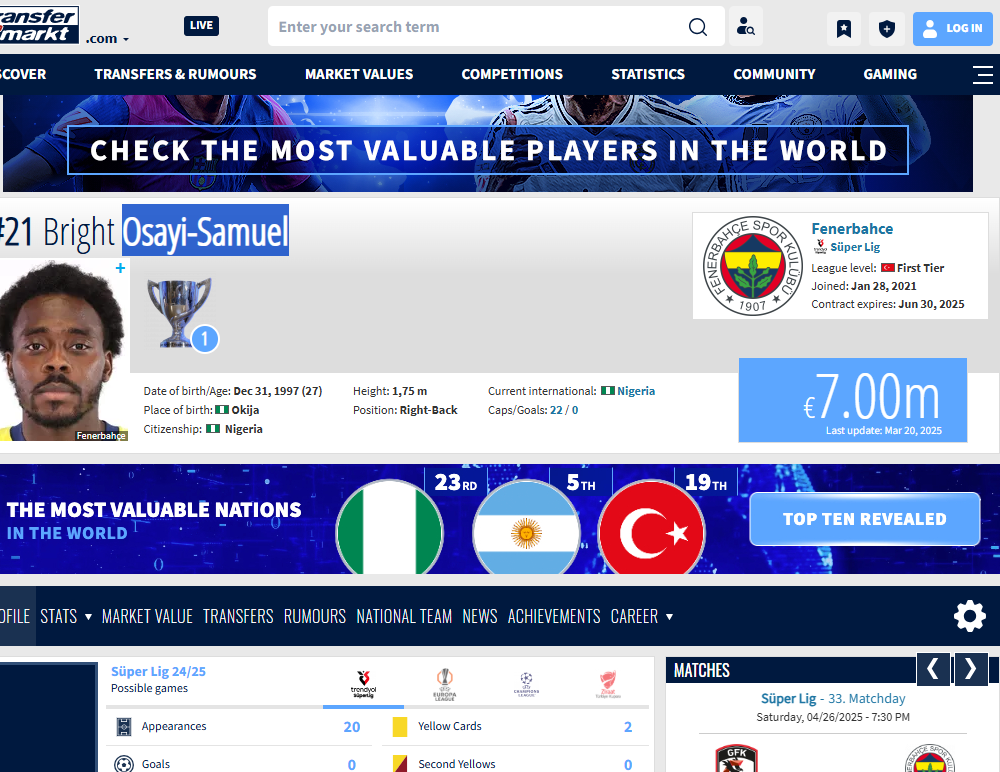The image size is (1000, 772).
Task: Click the trophy achievement icon
Action: click(x=180, y=312)
